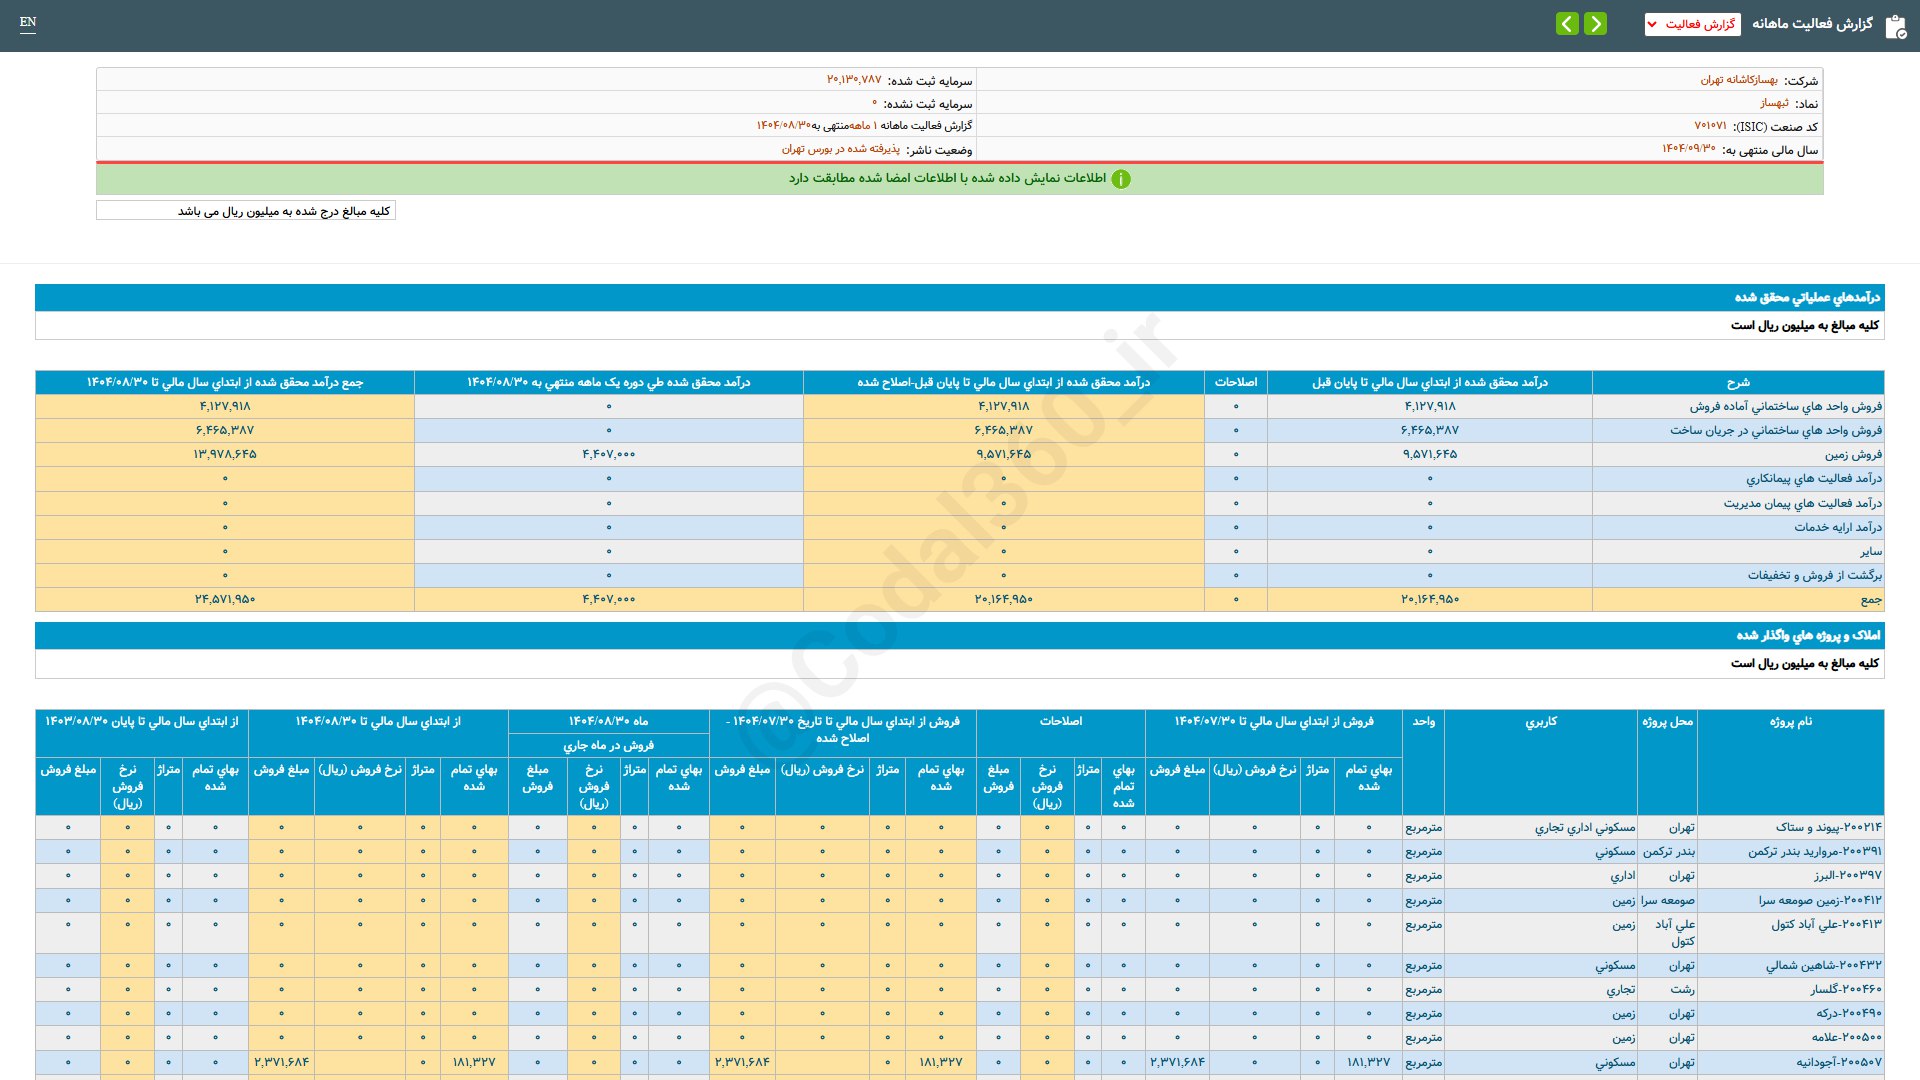Click the green info icon in banner
The image size is (1920, 1080).
pos(1121,179)
